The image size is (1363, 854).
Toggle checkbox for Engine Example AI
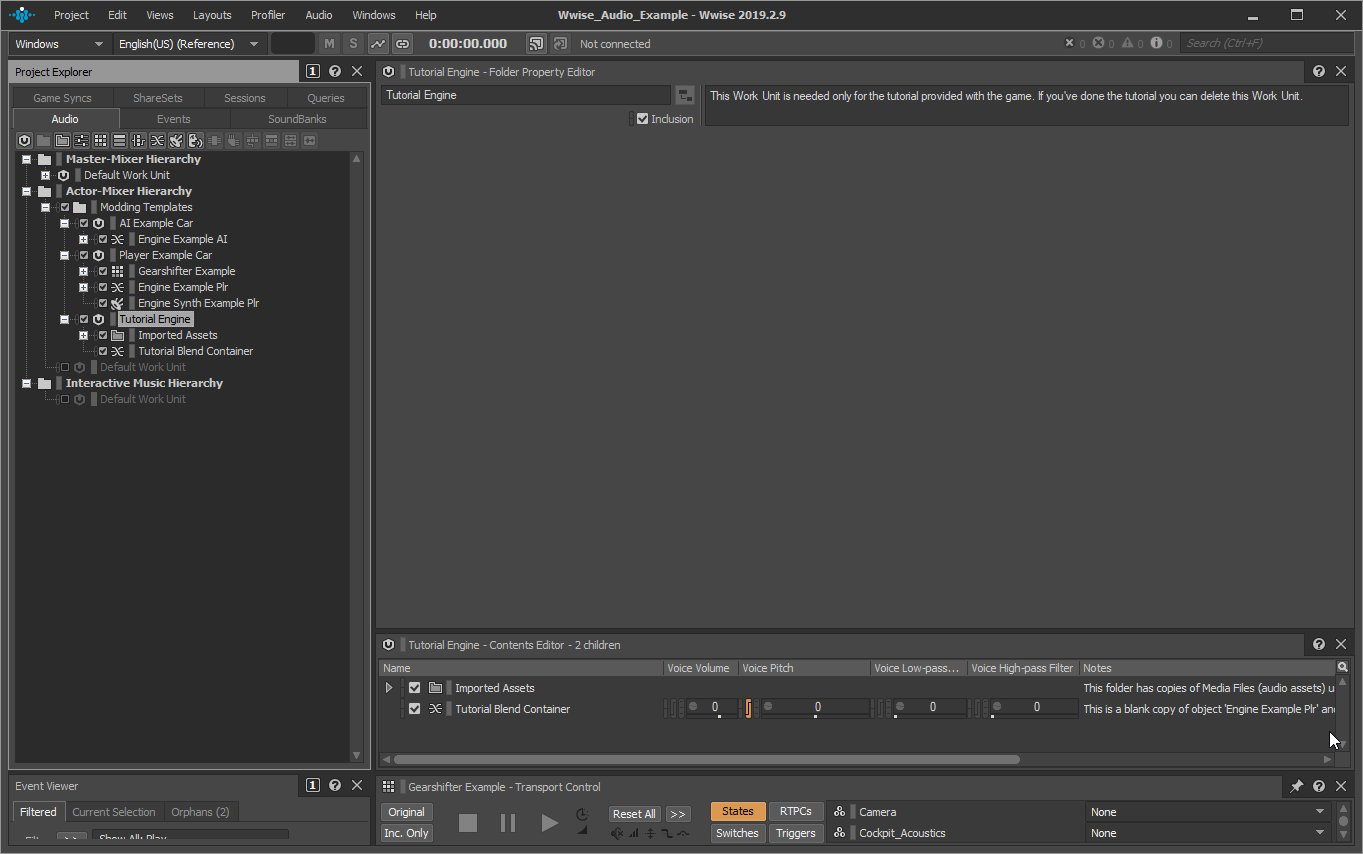[x=103, y=239]
